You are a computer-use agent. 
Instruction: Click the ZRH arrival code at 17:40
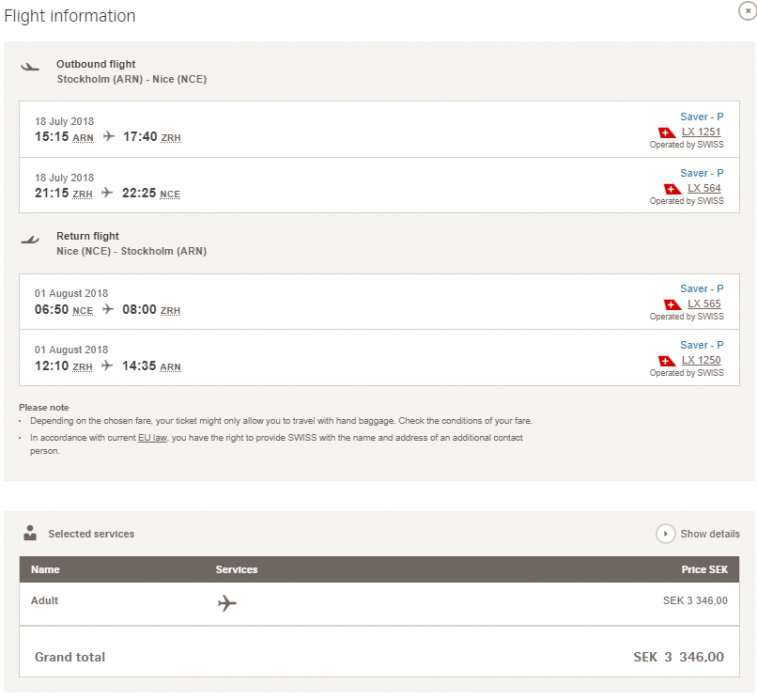point(171,138)
